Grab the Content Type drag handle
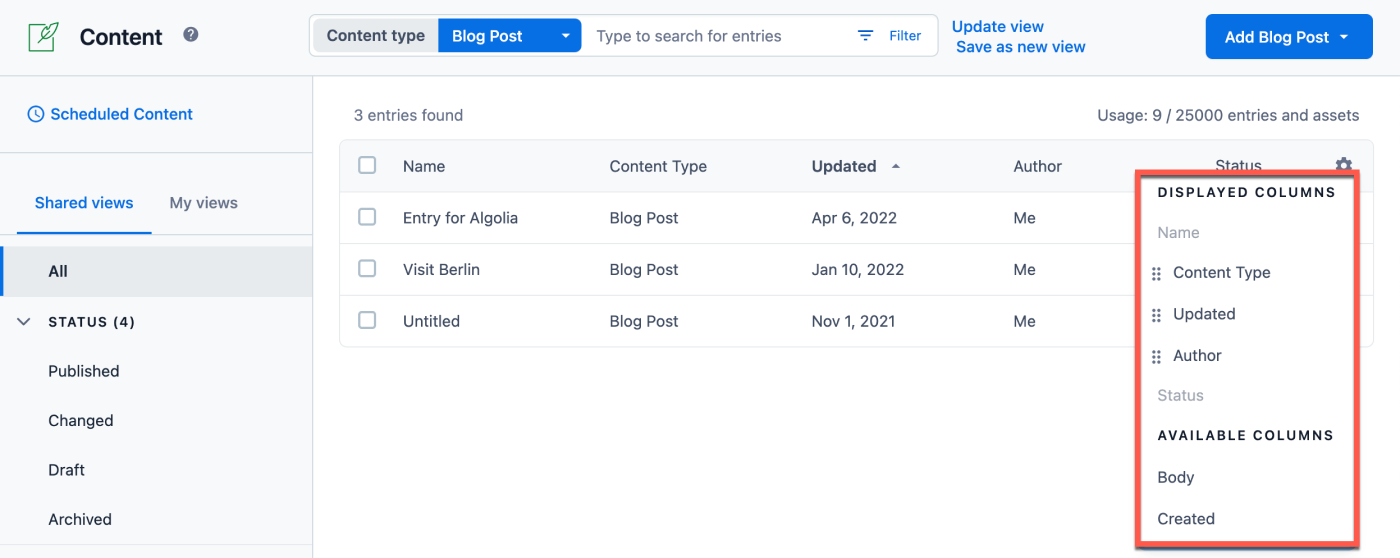1400x558 pixels. click(1156, 273)
